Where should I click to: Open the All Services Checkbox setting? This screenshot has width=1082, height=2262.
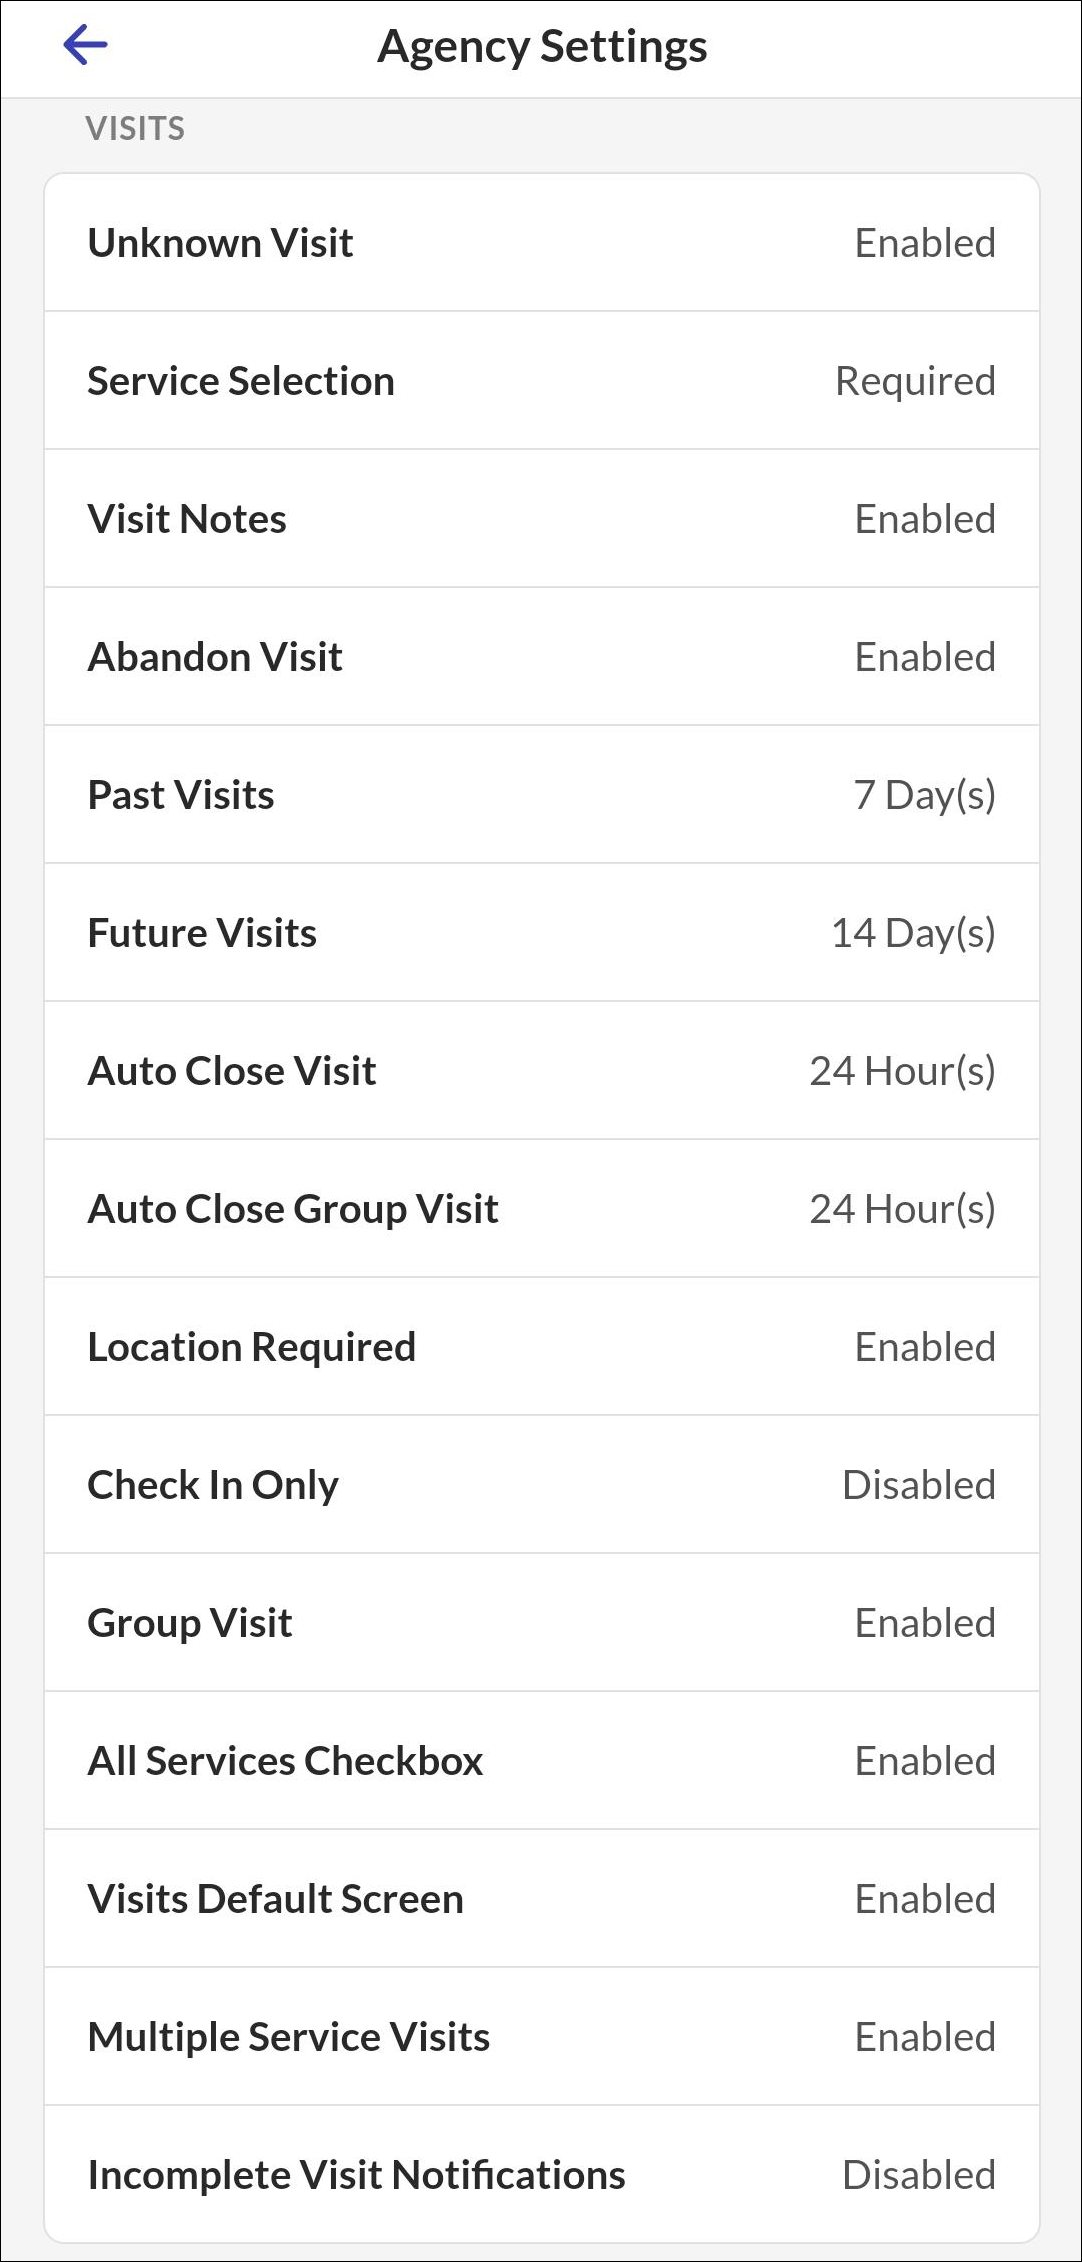(x=541, y=1761)
